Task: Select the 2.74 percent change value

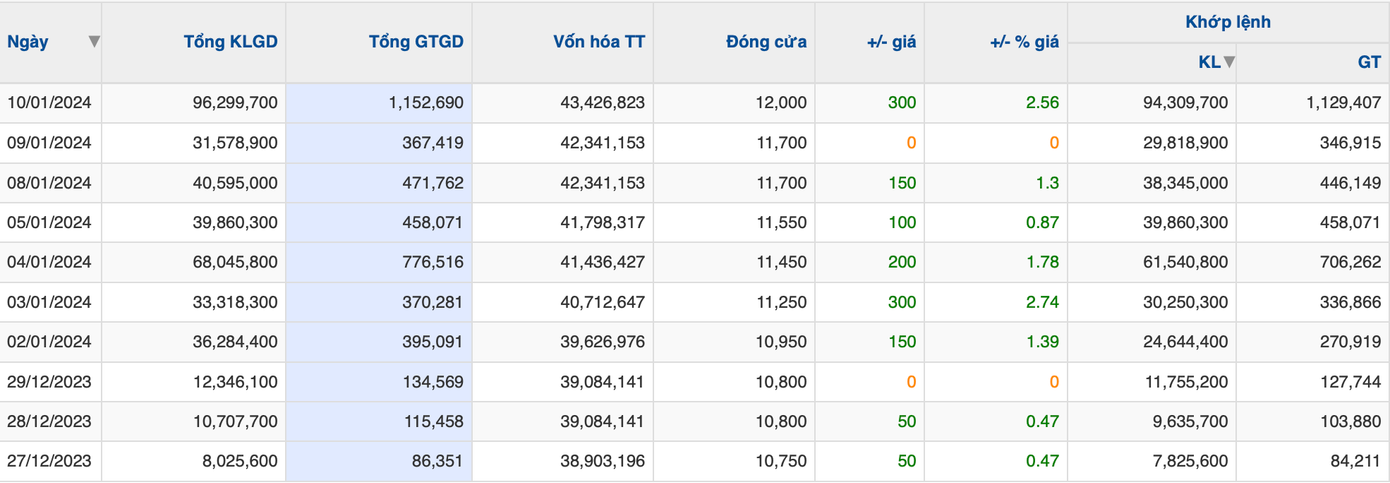Action: [1041, 302]
